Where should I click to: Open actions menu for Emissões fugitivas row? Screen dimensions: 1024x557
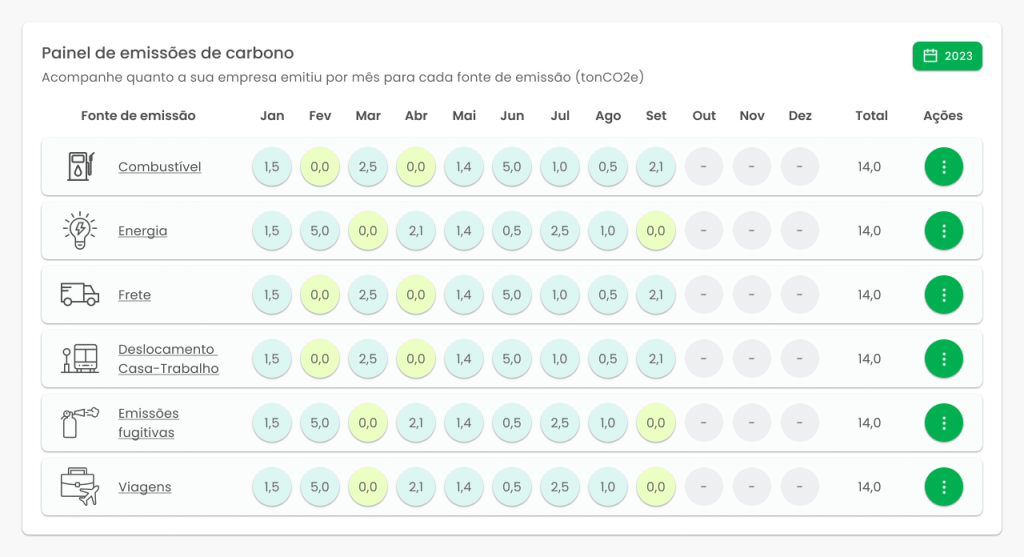click(943, 423)
